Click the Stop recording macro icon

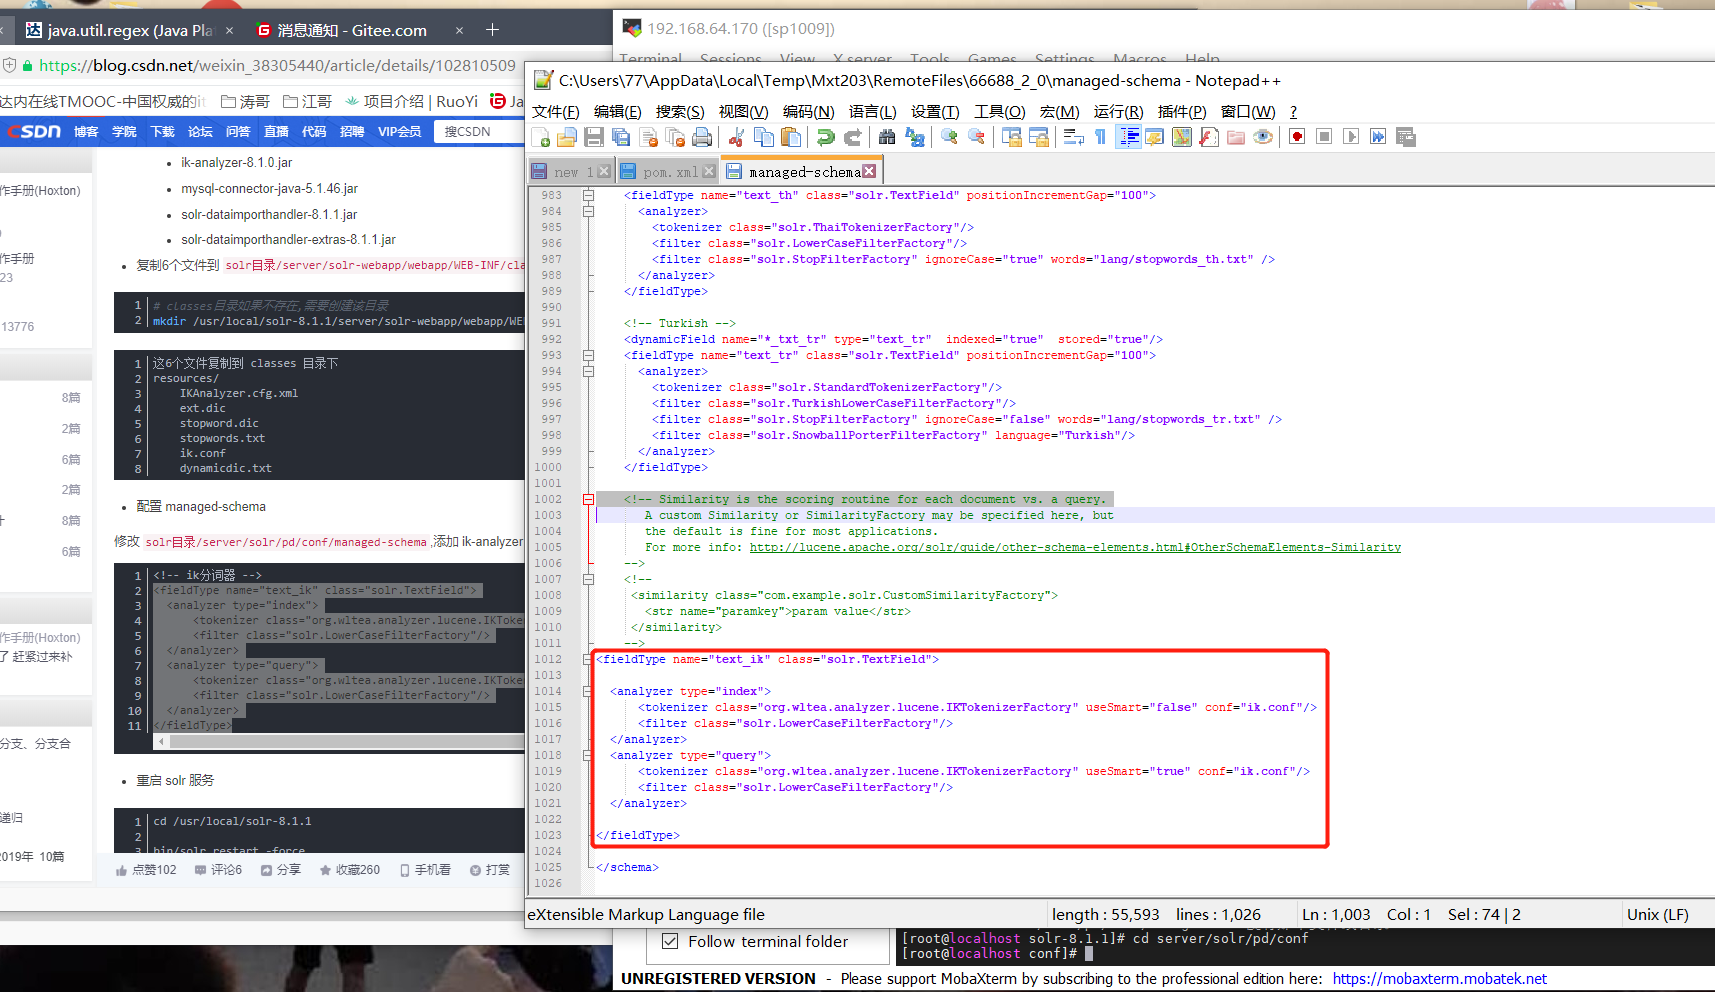pyautogui.click(x=1324, y=137)
